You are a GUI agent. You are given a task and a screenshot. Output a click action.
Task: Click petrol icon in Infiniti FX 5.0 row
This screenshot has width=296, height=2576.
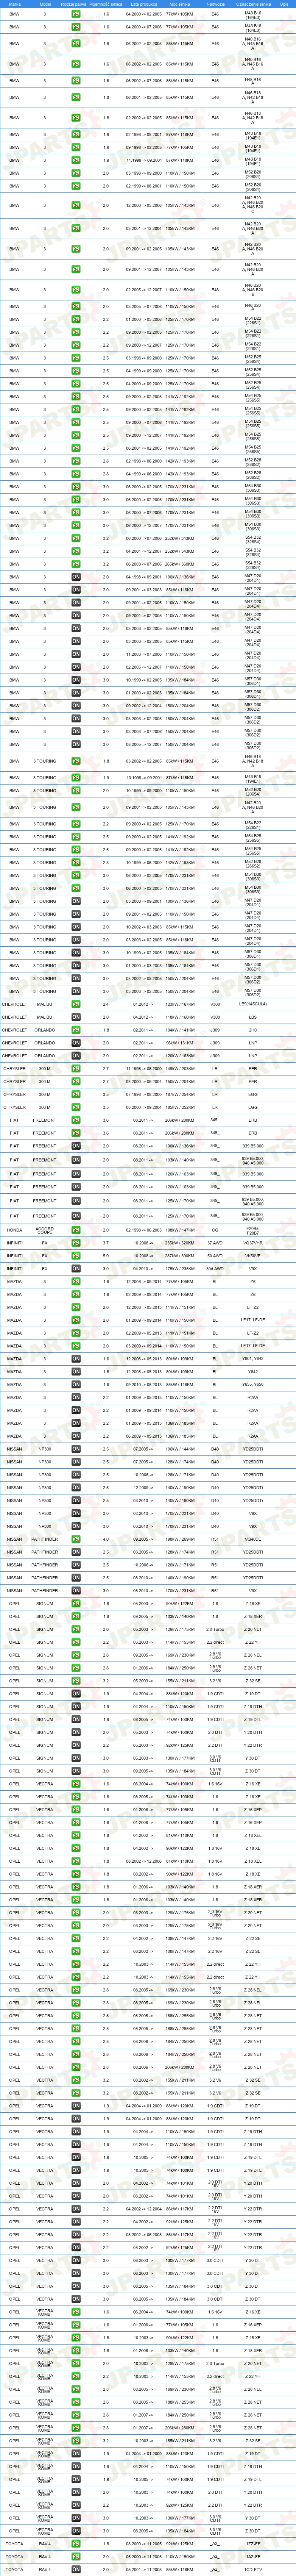(76, 1256)
